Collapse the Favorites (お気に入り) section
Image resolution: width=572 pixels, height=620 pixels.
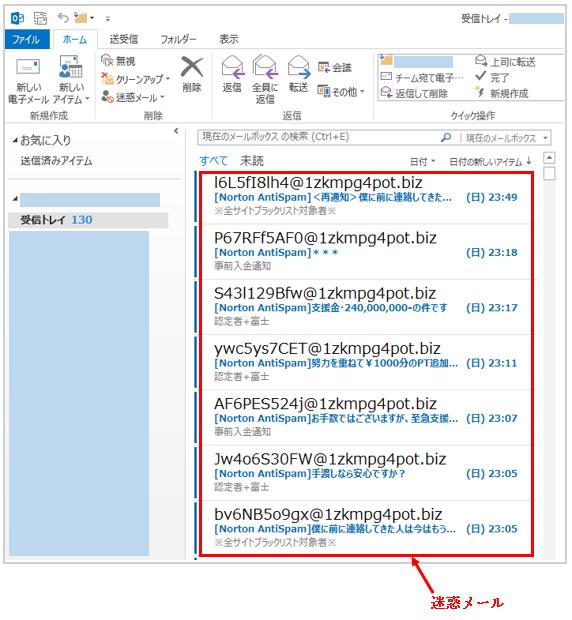pos(15,140)
